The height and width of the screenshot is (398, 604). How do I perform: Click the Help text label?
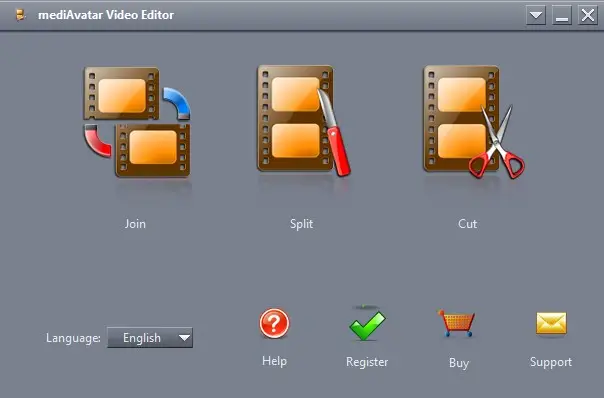[x=274, y=361]
